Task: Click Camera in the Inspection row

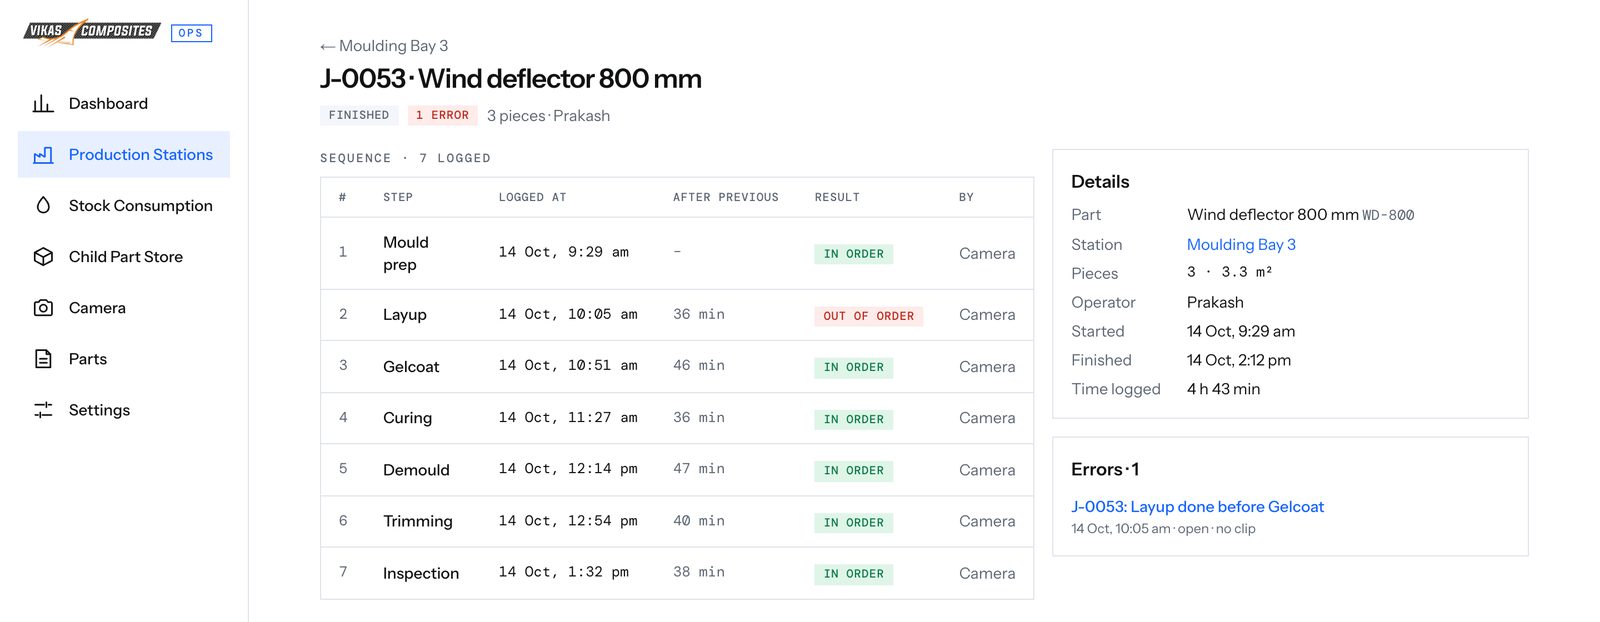Action: coord(987,574)
